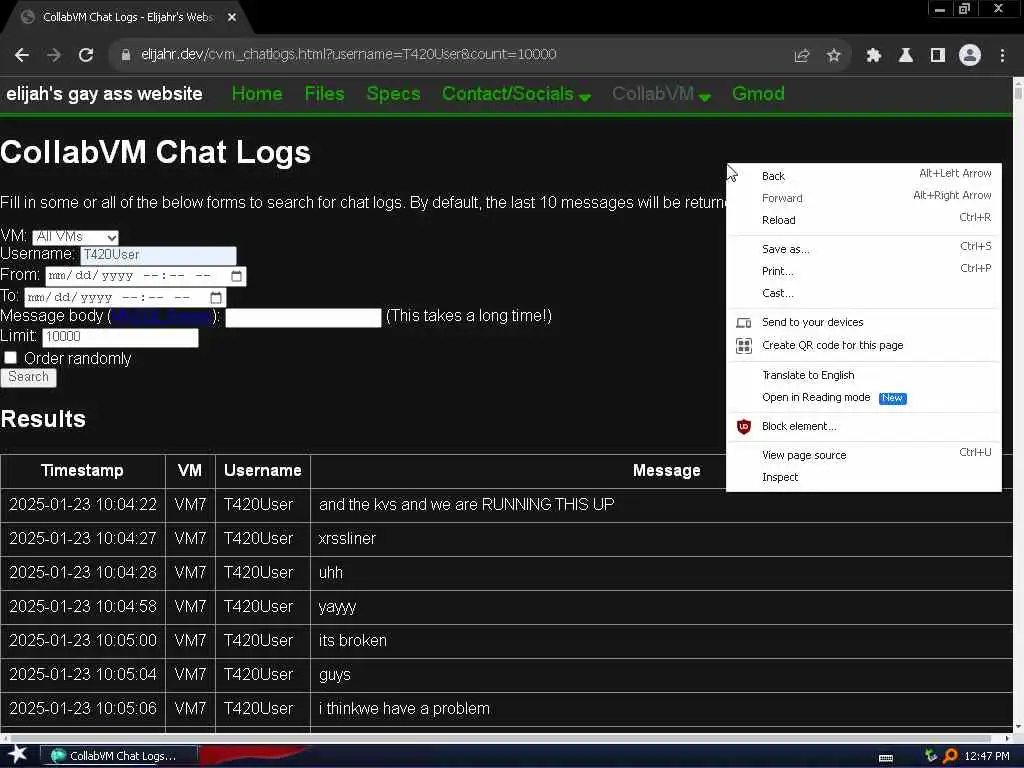Click the Message body input field
The width and height of the screenshot is (1024, 768).
(303, 318)
